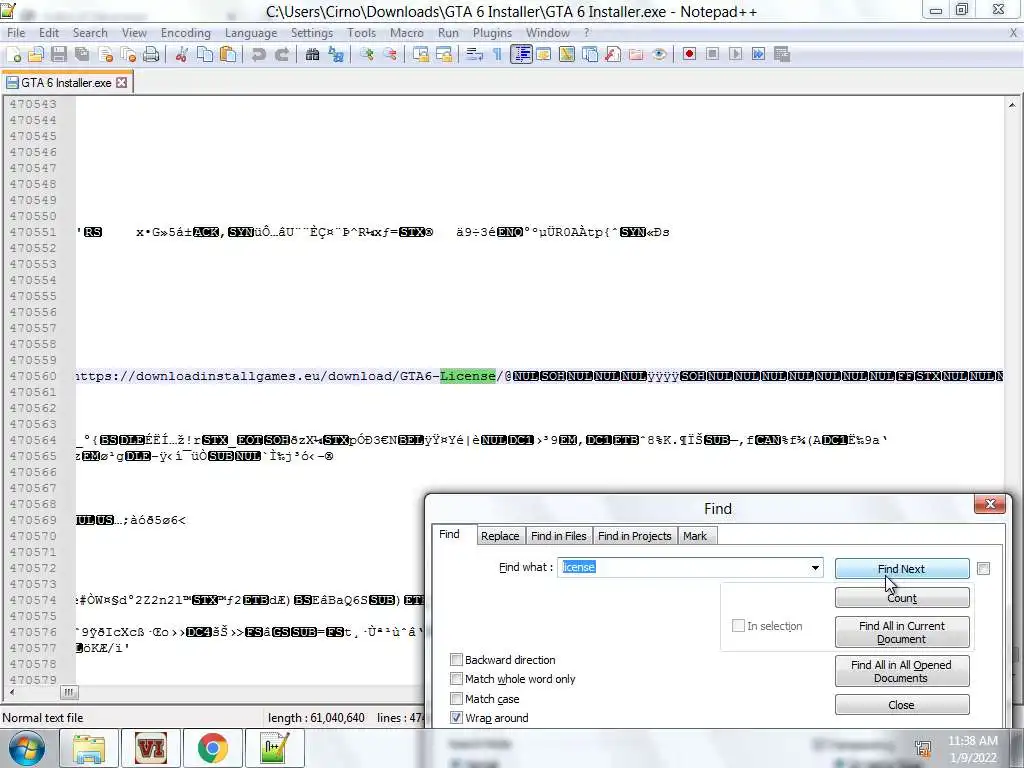Click the Redo arrow icon
This screenshot has width=1024, height=768.
pyautogui.click(x=281, y=55)
